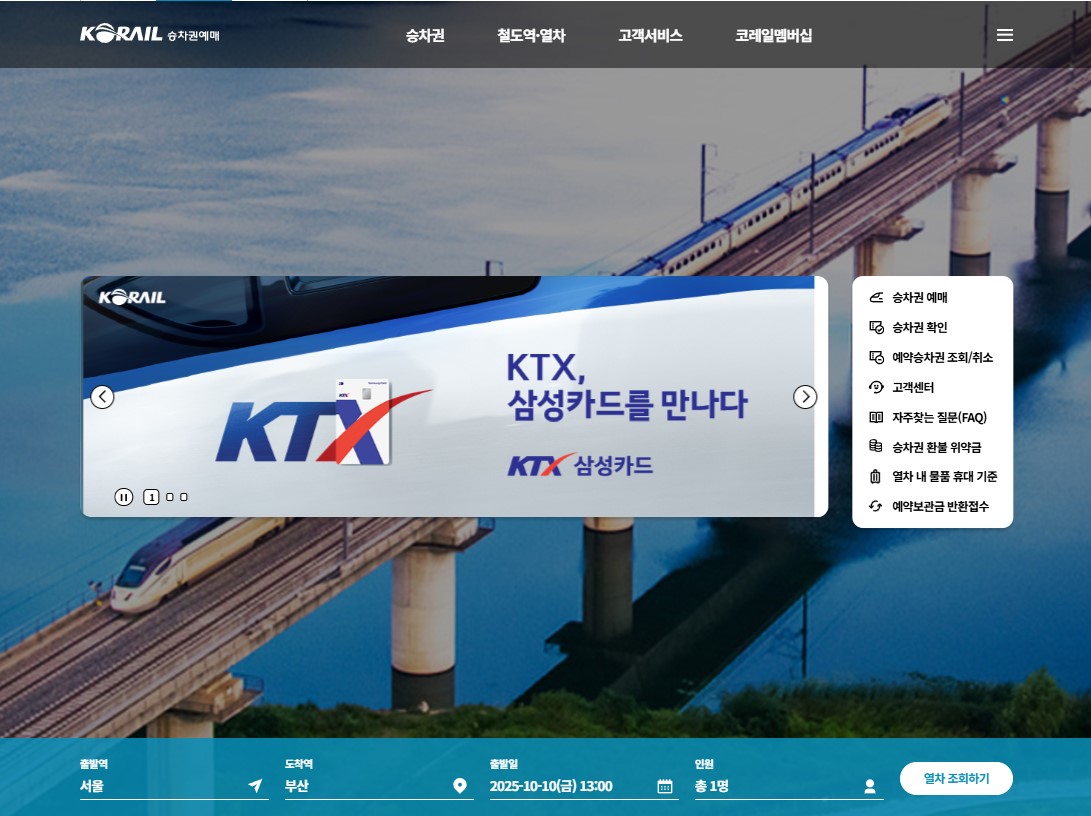Click the 승차권 예매 train icon
Screen dimensions: 1091x816
click(x=876, y=298)
